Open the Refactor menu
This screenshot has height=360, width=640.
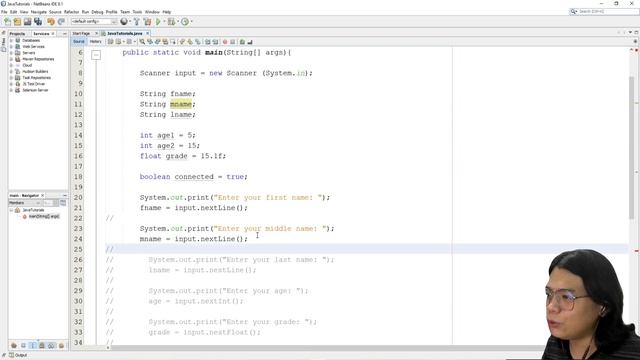pyautogui.click(x=71, y=12)
